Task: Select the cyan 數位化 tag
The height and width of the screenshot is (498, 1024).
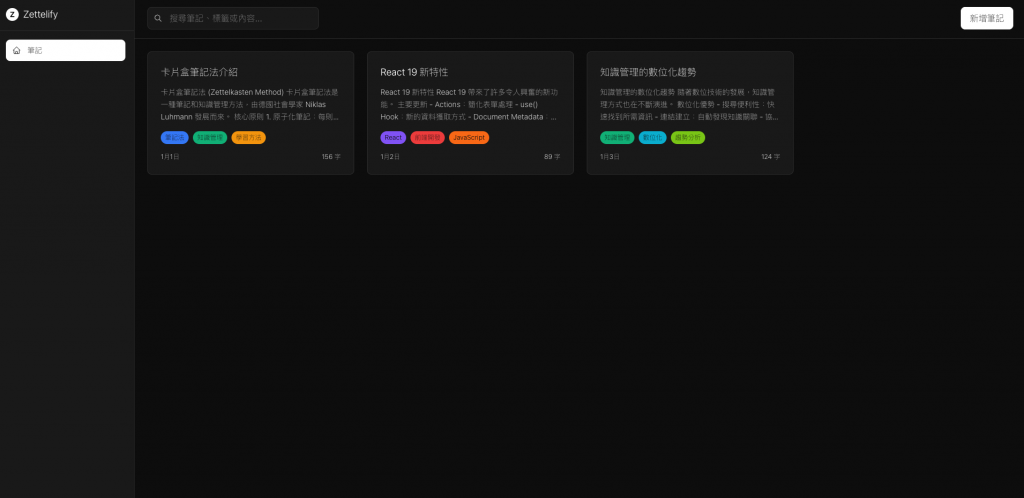Action: point(652,138)
